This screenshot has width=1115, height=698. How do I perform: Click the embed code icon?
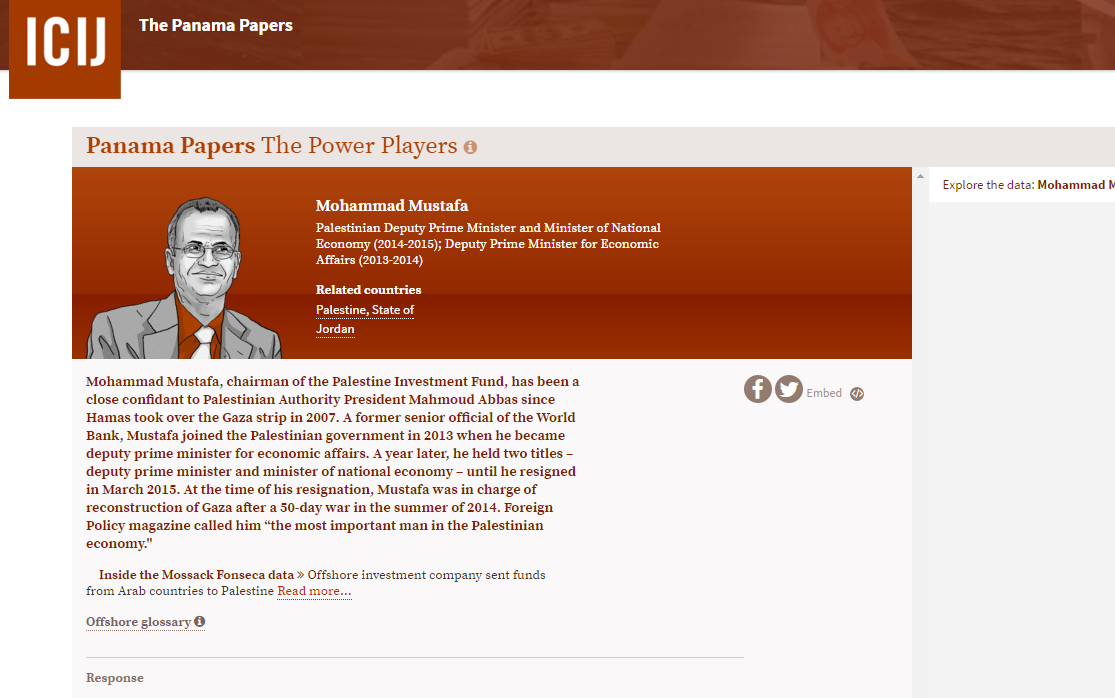[857, 394]
